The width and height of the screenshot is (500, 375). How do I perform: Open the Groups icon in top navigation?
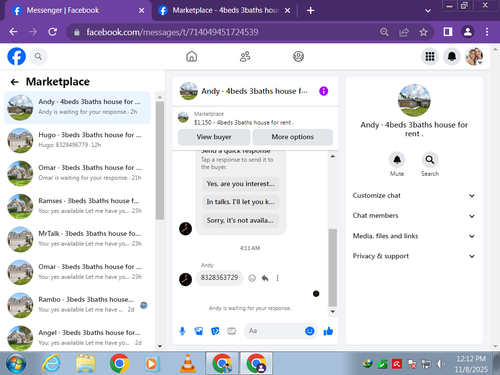coord(298,56)
